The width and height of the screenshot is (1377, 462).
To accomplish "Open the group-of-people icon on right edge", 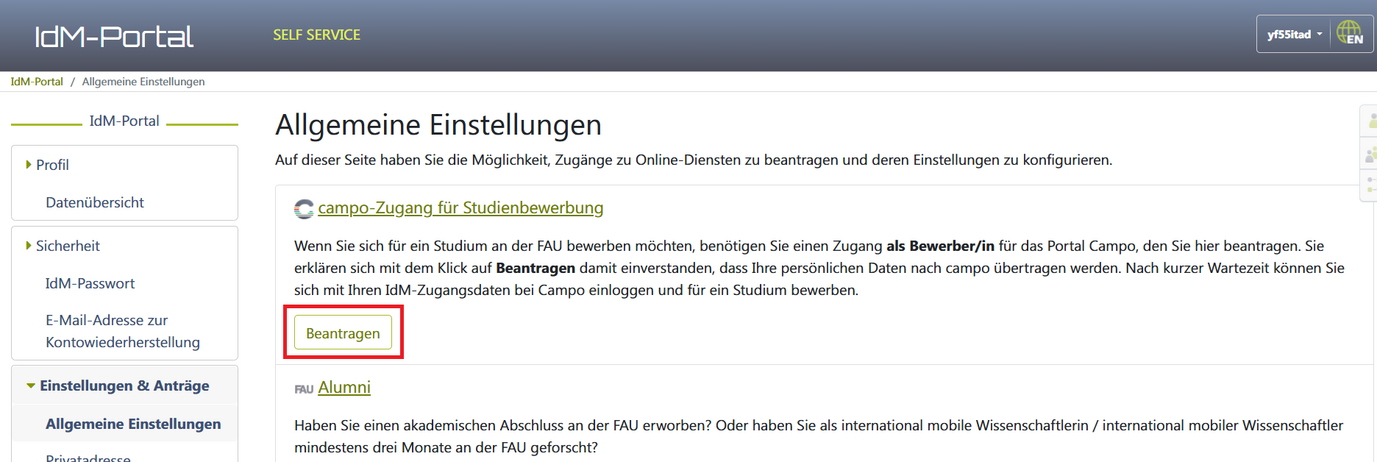I will coord(1369,154).
